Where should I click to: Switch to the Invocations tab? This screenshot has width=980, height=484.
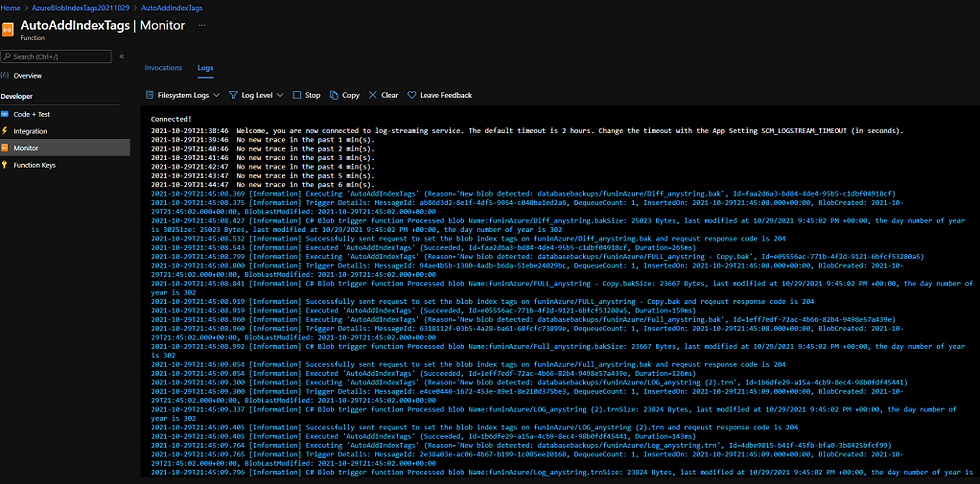tap(163, 68)
